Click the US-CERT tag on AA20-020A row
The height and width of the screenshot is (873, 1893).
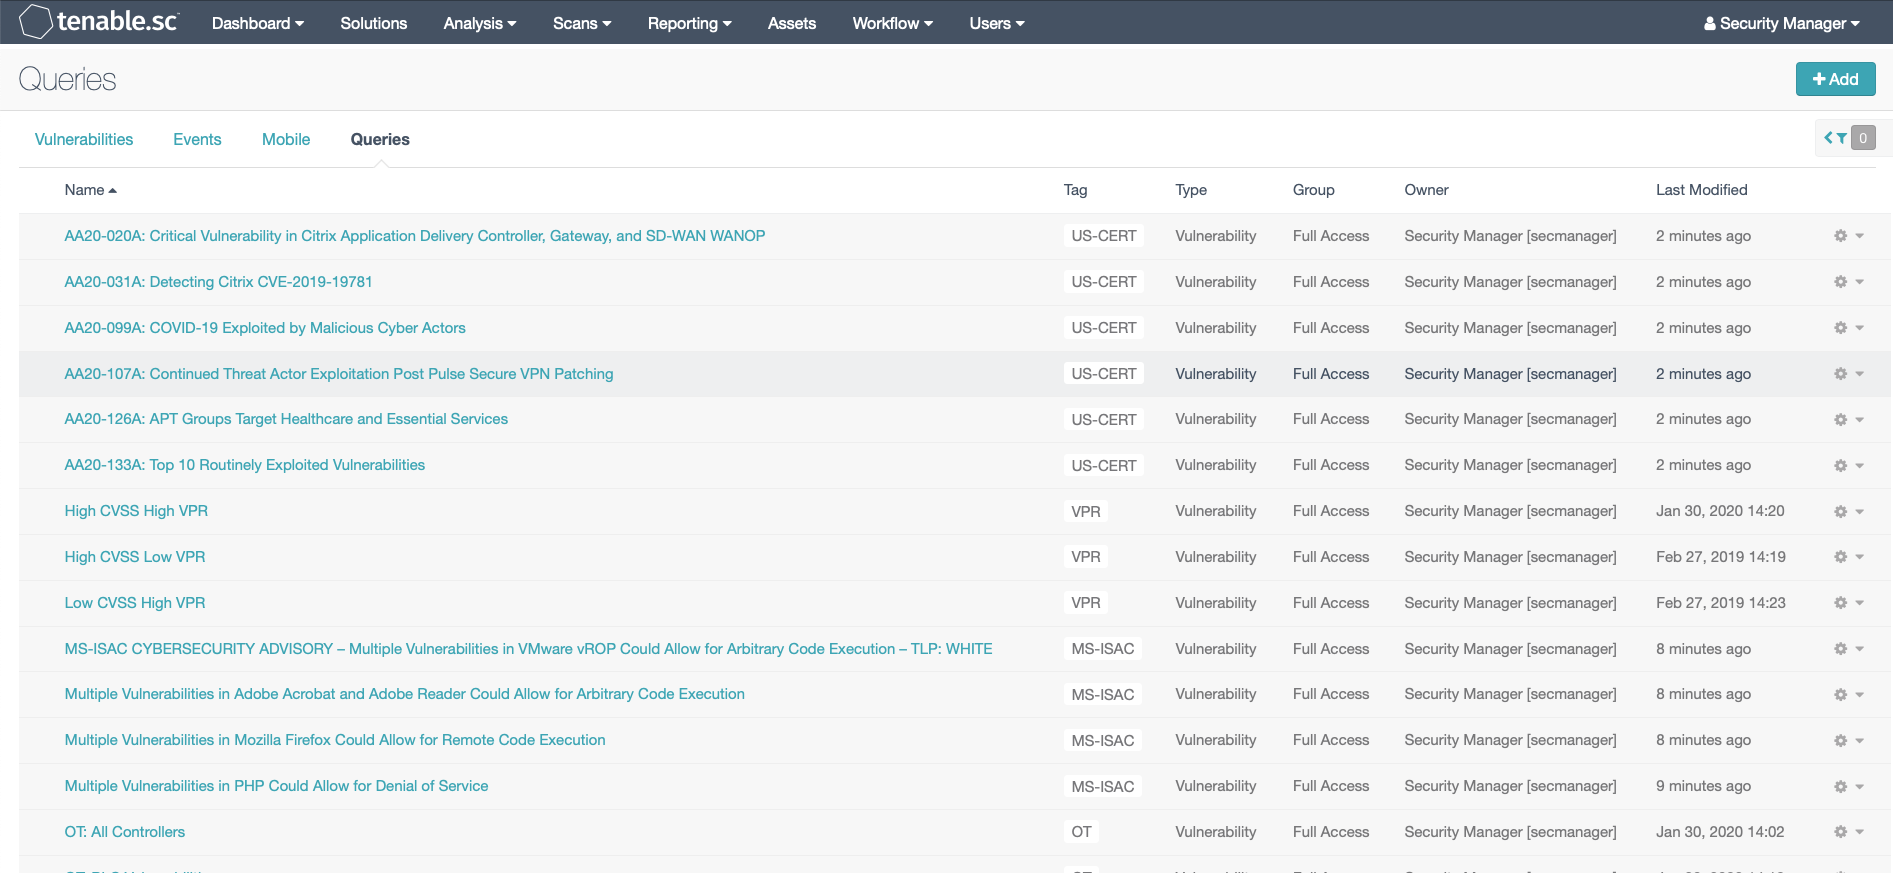(1104, 236)
